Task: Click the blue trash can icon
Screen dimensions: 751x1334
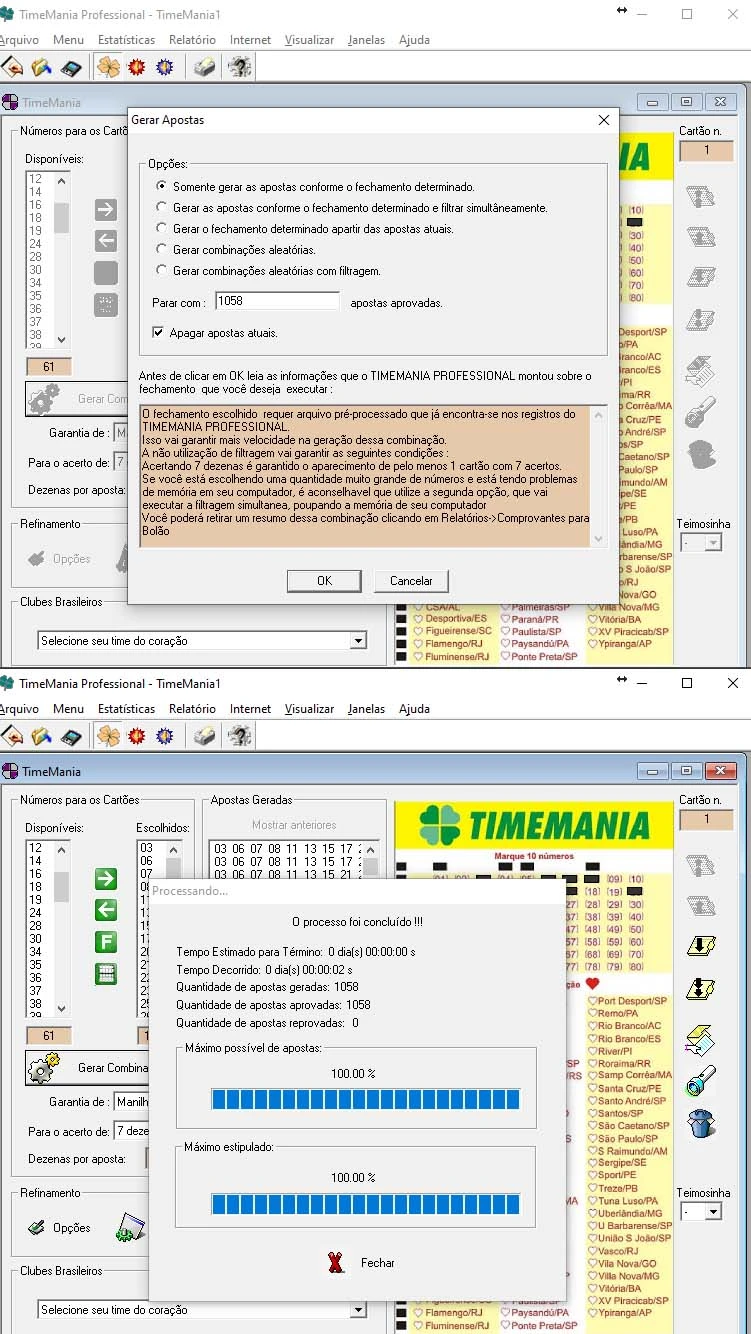Action: (x=701, y=1123)
